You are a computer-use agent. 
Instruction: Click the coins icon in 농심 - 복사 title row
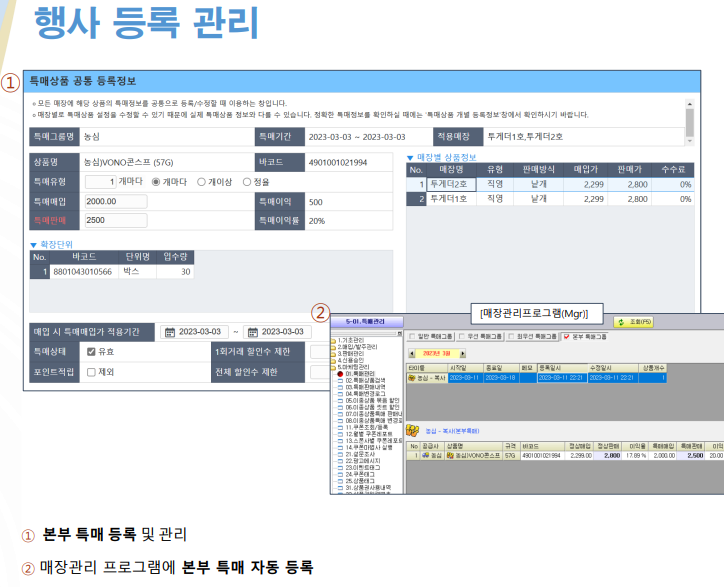click(411, 378)
